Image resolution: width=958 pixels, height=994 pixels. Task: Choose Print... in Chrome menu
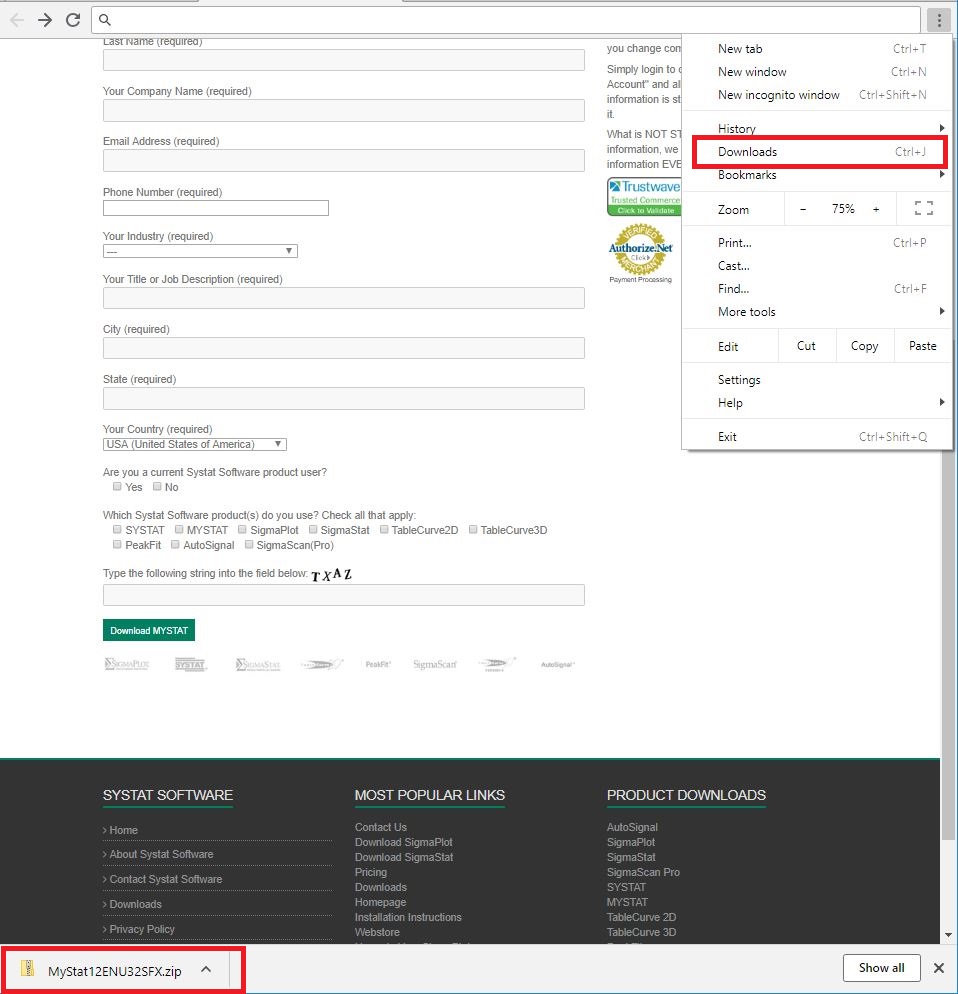[817, 243]
